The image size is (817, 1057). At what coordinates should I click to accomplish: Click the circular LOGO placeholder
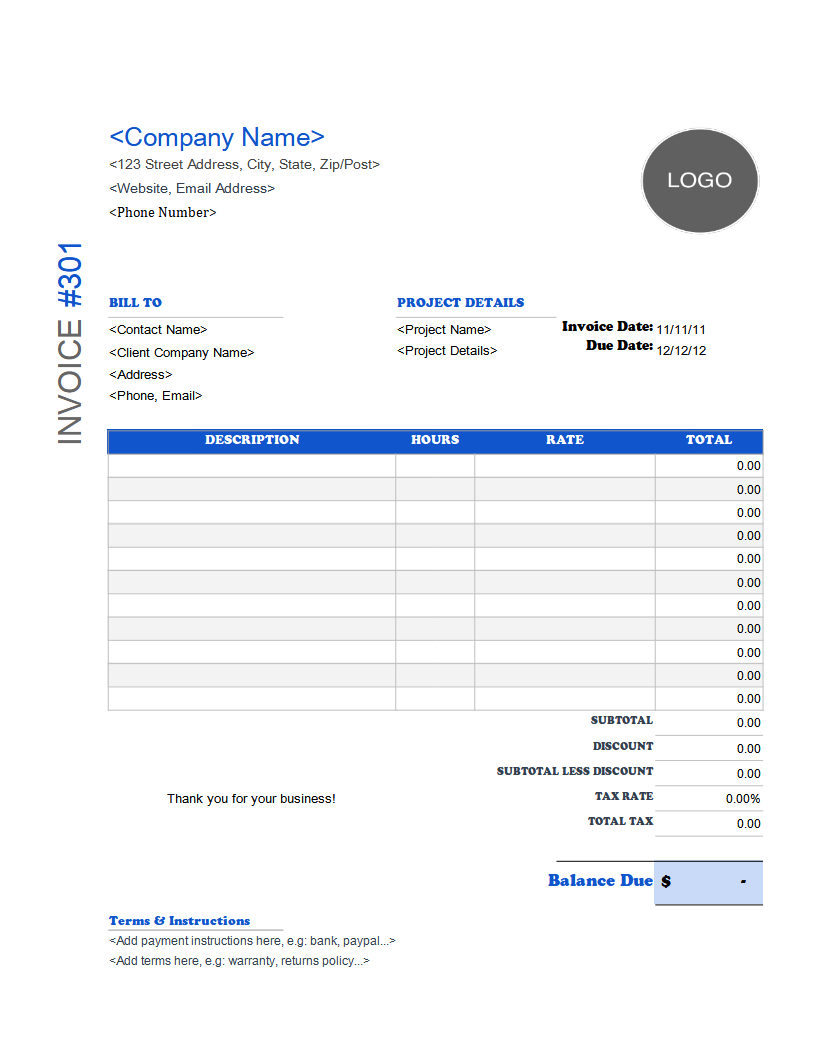(700, 181)
